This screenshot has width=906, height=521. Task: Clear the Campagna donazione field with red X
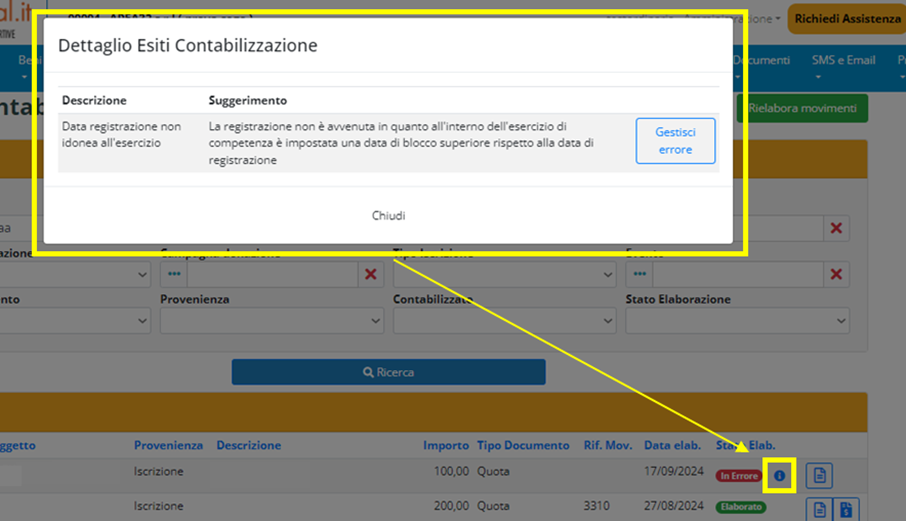tap(371, 274)
